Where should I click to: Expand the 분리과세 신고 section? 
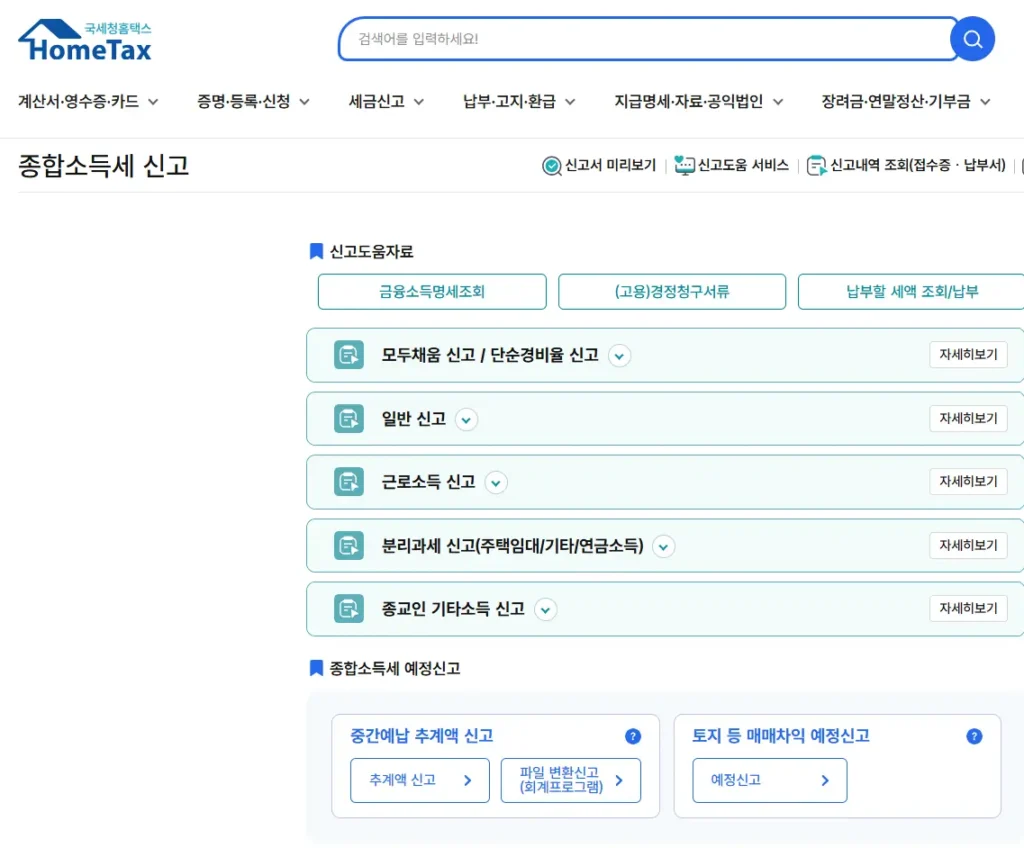click(663, 546)
